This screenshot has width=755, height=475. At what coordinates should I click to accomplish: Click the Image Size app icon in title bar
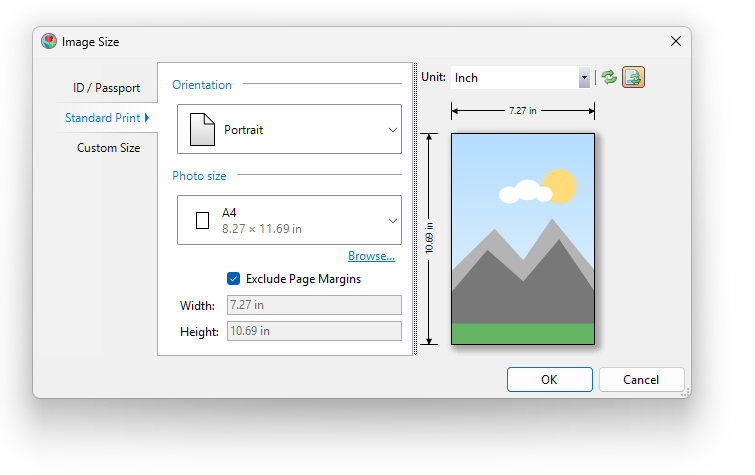tap(49, 41)
